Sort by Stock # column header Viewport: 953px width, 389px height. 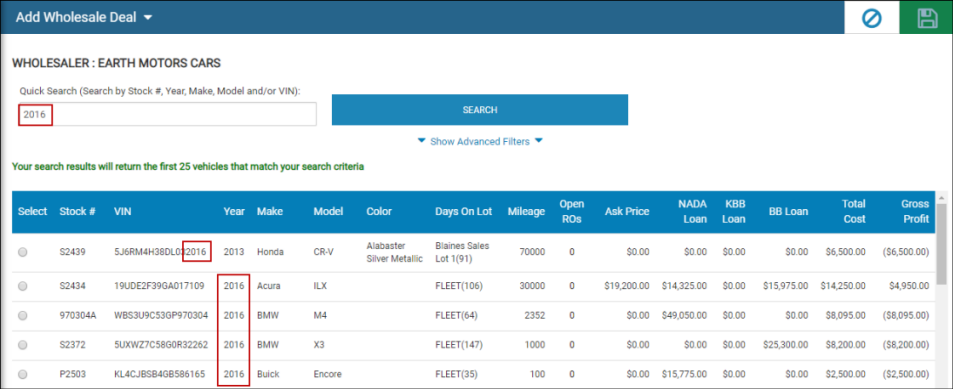[77, 212]
